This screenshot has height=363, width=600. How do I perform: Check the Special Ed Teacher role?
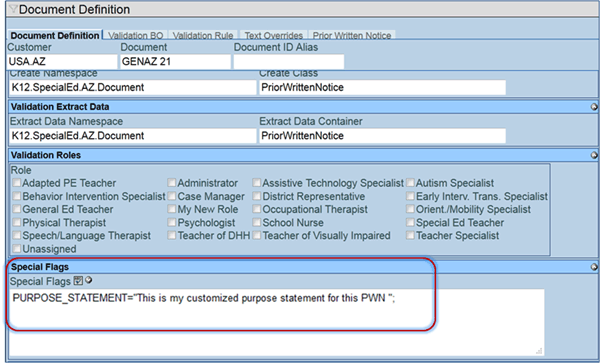point(410,222)
